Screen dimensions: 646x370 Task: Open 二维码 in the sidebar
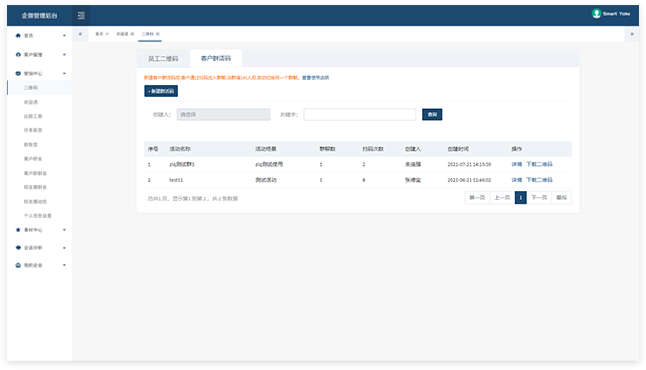pyautogui.click(x=31, y=88)
